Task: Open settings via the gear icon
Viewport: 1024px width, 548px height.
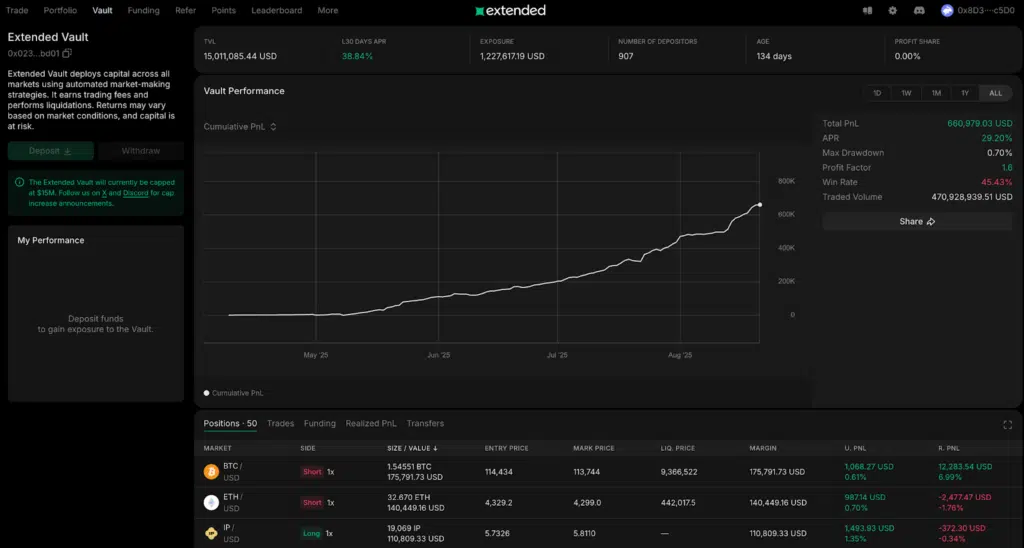Action: 893,11
